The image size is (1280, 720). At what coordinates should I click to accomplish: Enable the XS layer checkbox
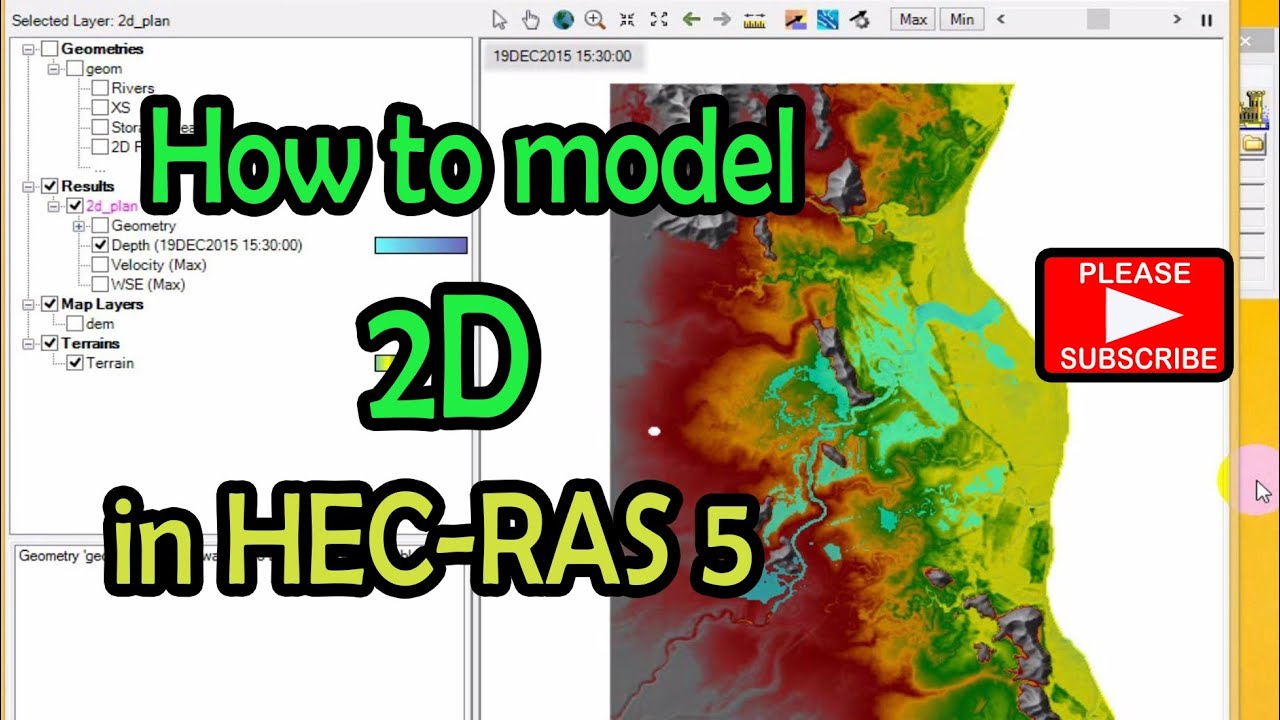pyautogui.click(x=100, y=108)
